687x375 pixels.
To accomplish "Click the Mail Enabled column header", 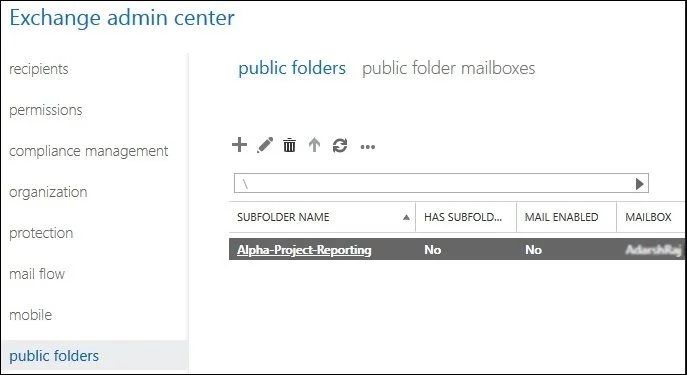I will point(567,217).
